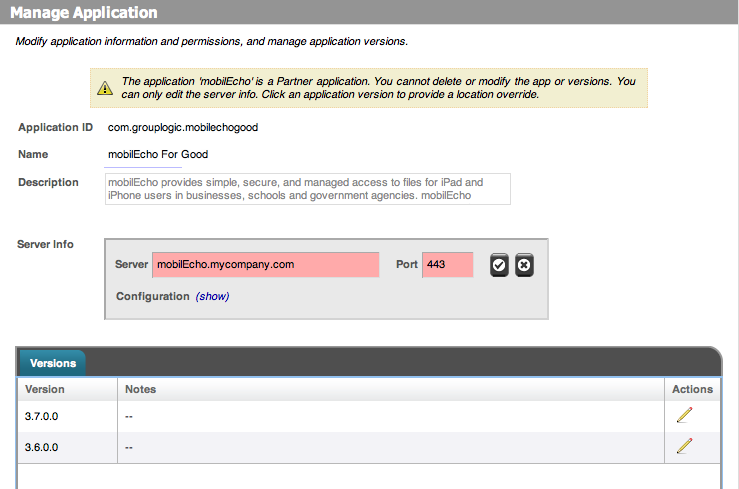Show the Configuration details
Screen dimensions: 739x489
(x=213, y=296)
